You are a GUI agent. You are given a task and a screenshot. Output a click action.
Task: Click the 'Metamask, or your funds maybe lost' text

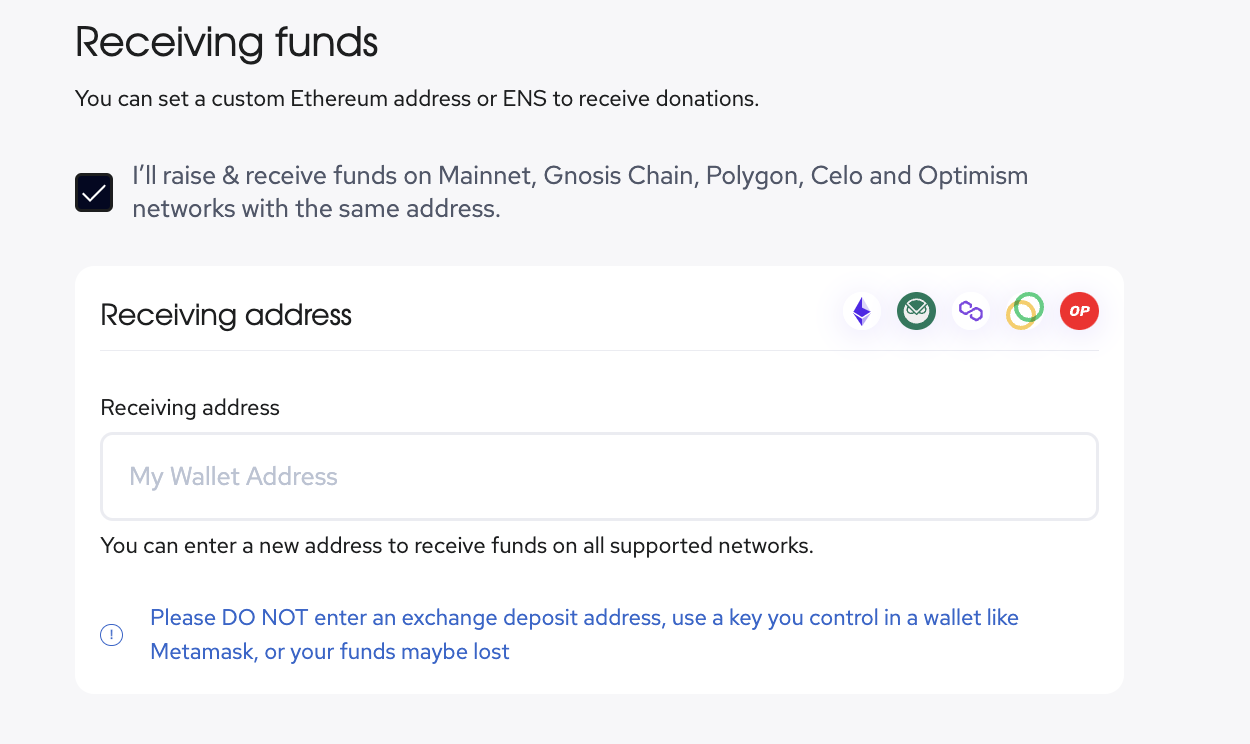pos(330,652)
